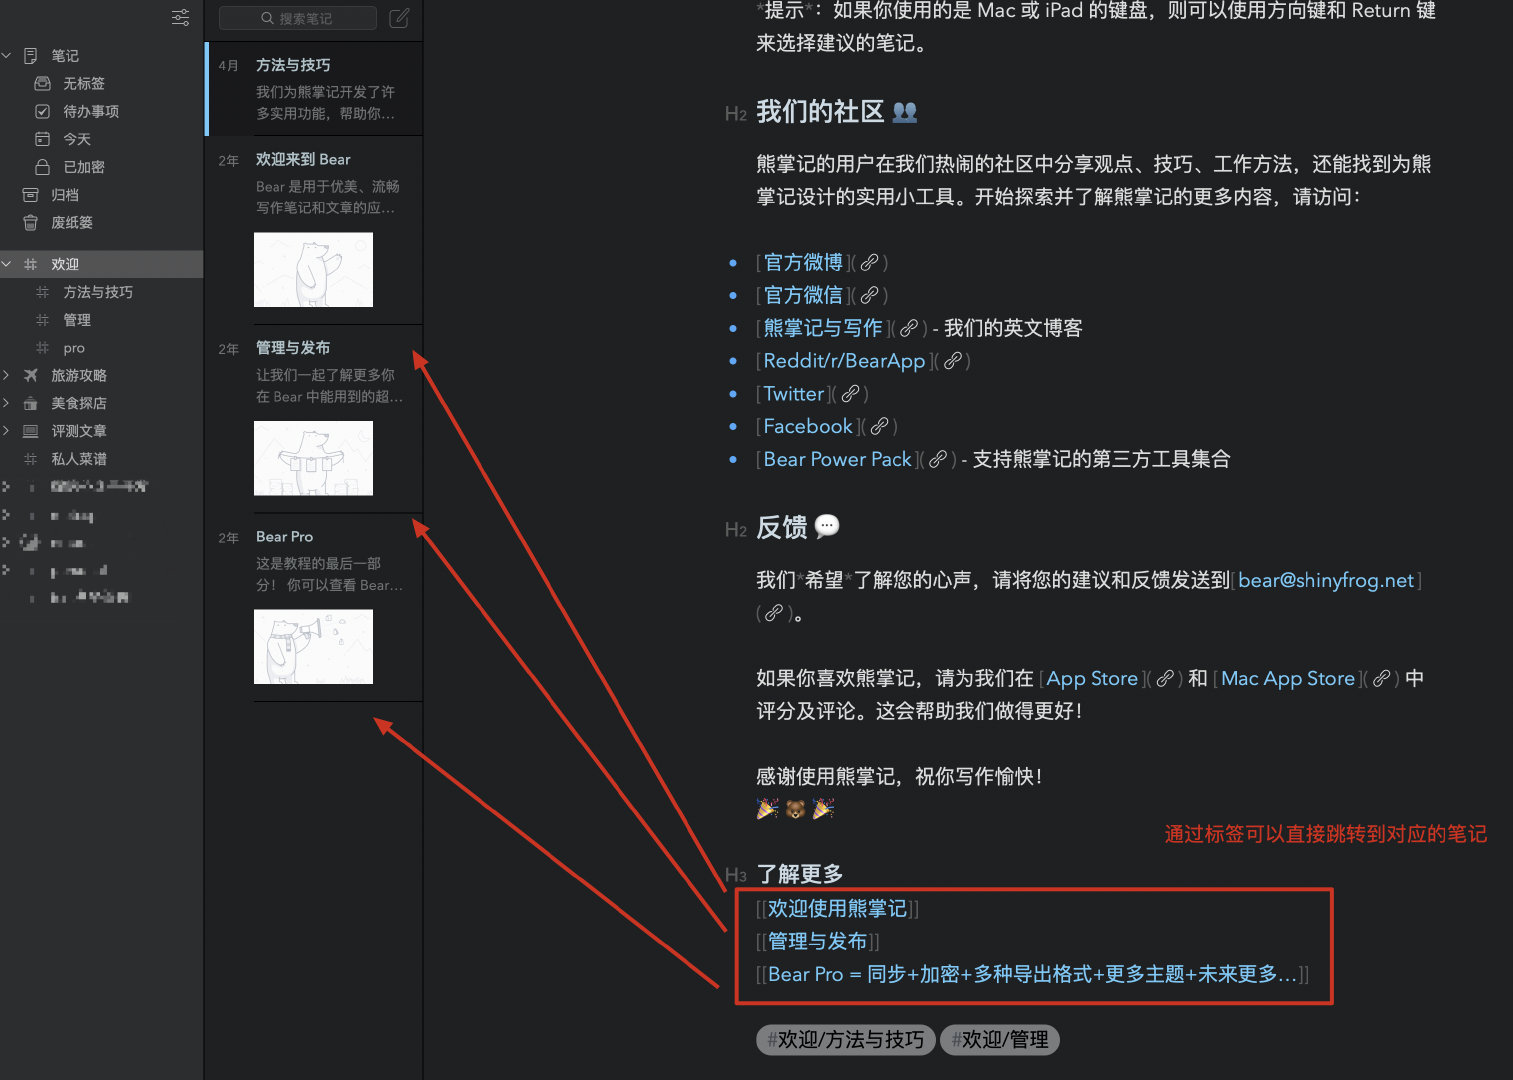Collapse the 欢迎 tag chevron
Image resolution: width=1513 pixels, height=1080 pixels.
7,264
